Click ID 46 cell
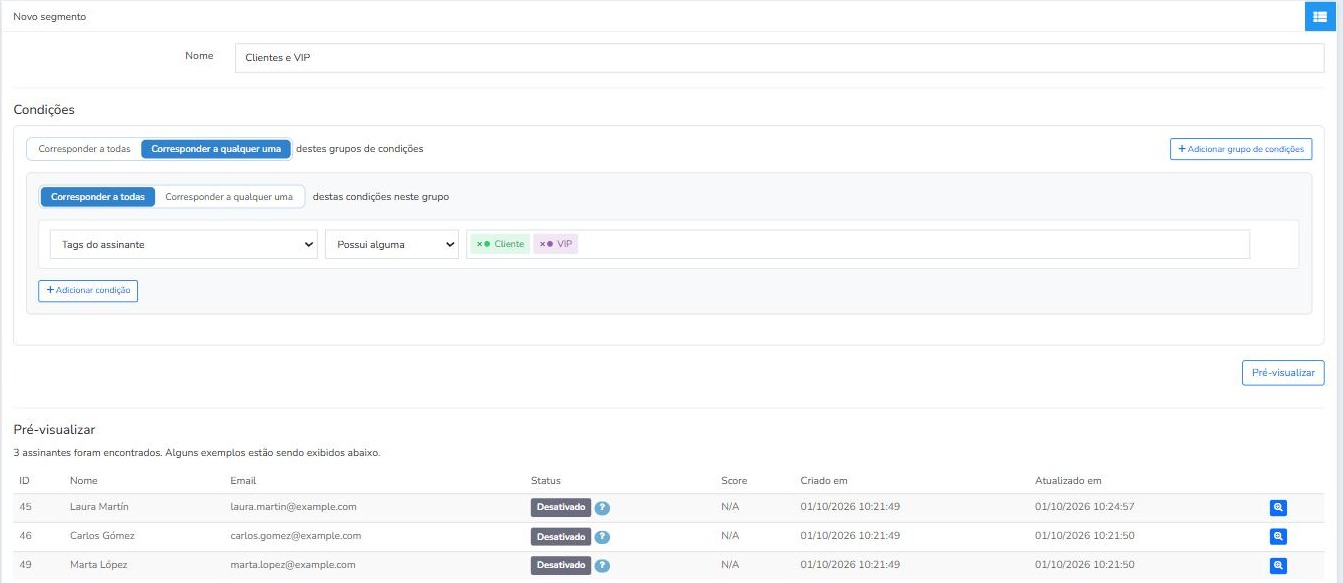This screenshot has width=1343, height=583. (x=25, y=536)
